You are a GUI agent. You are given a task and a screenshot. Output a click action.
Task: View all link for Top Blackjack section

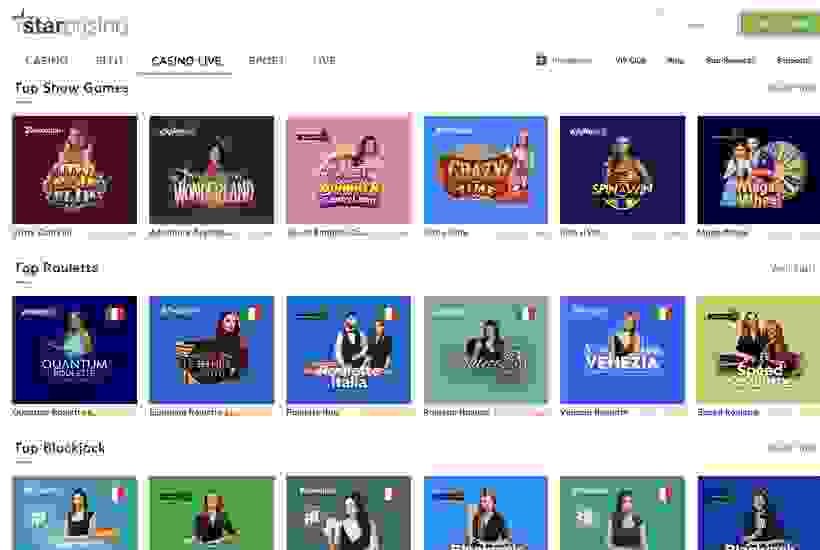[x=792, y=448]
